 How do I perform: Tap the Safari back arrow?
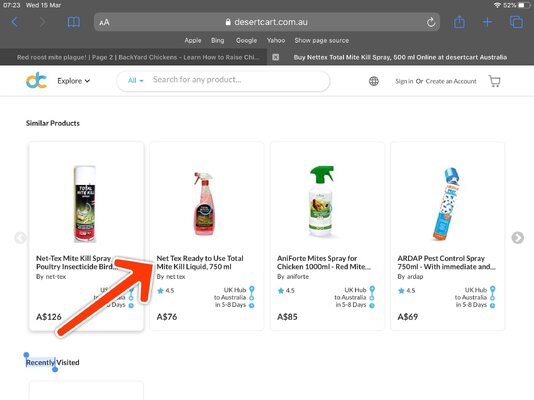tap(14, 22)
